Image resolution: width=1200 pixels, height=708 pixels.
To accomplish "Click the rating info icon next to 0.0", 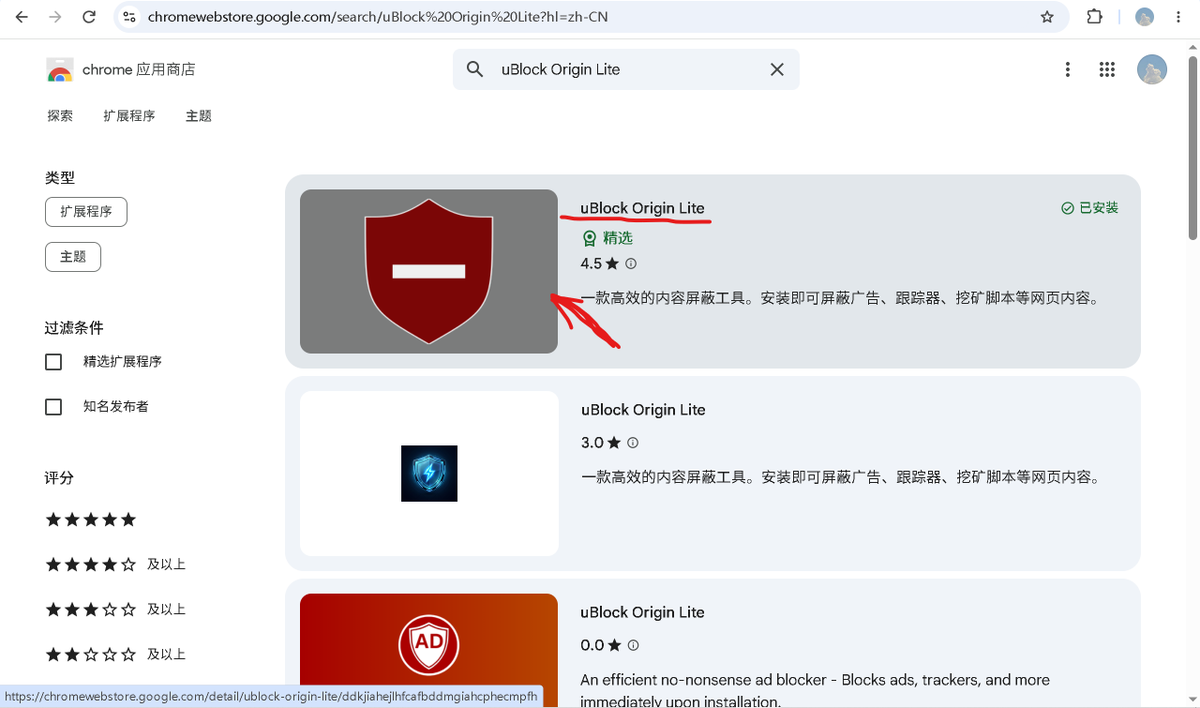I will (x=633, y=646).
